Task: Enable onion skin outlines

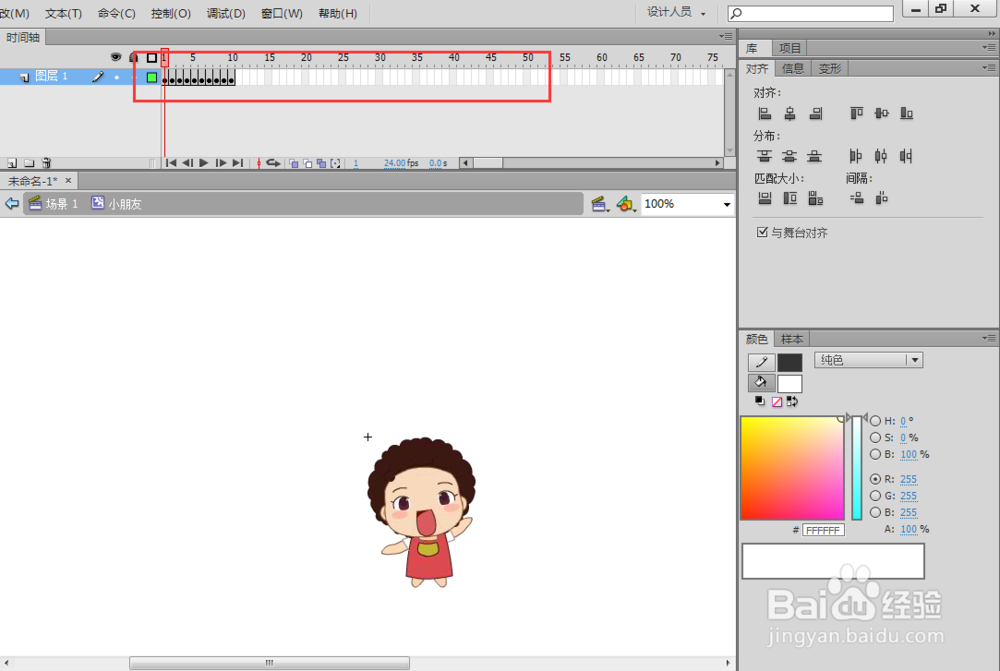Action: (307, 163)
